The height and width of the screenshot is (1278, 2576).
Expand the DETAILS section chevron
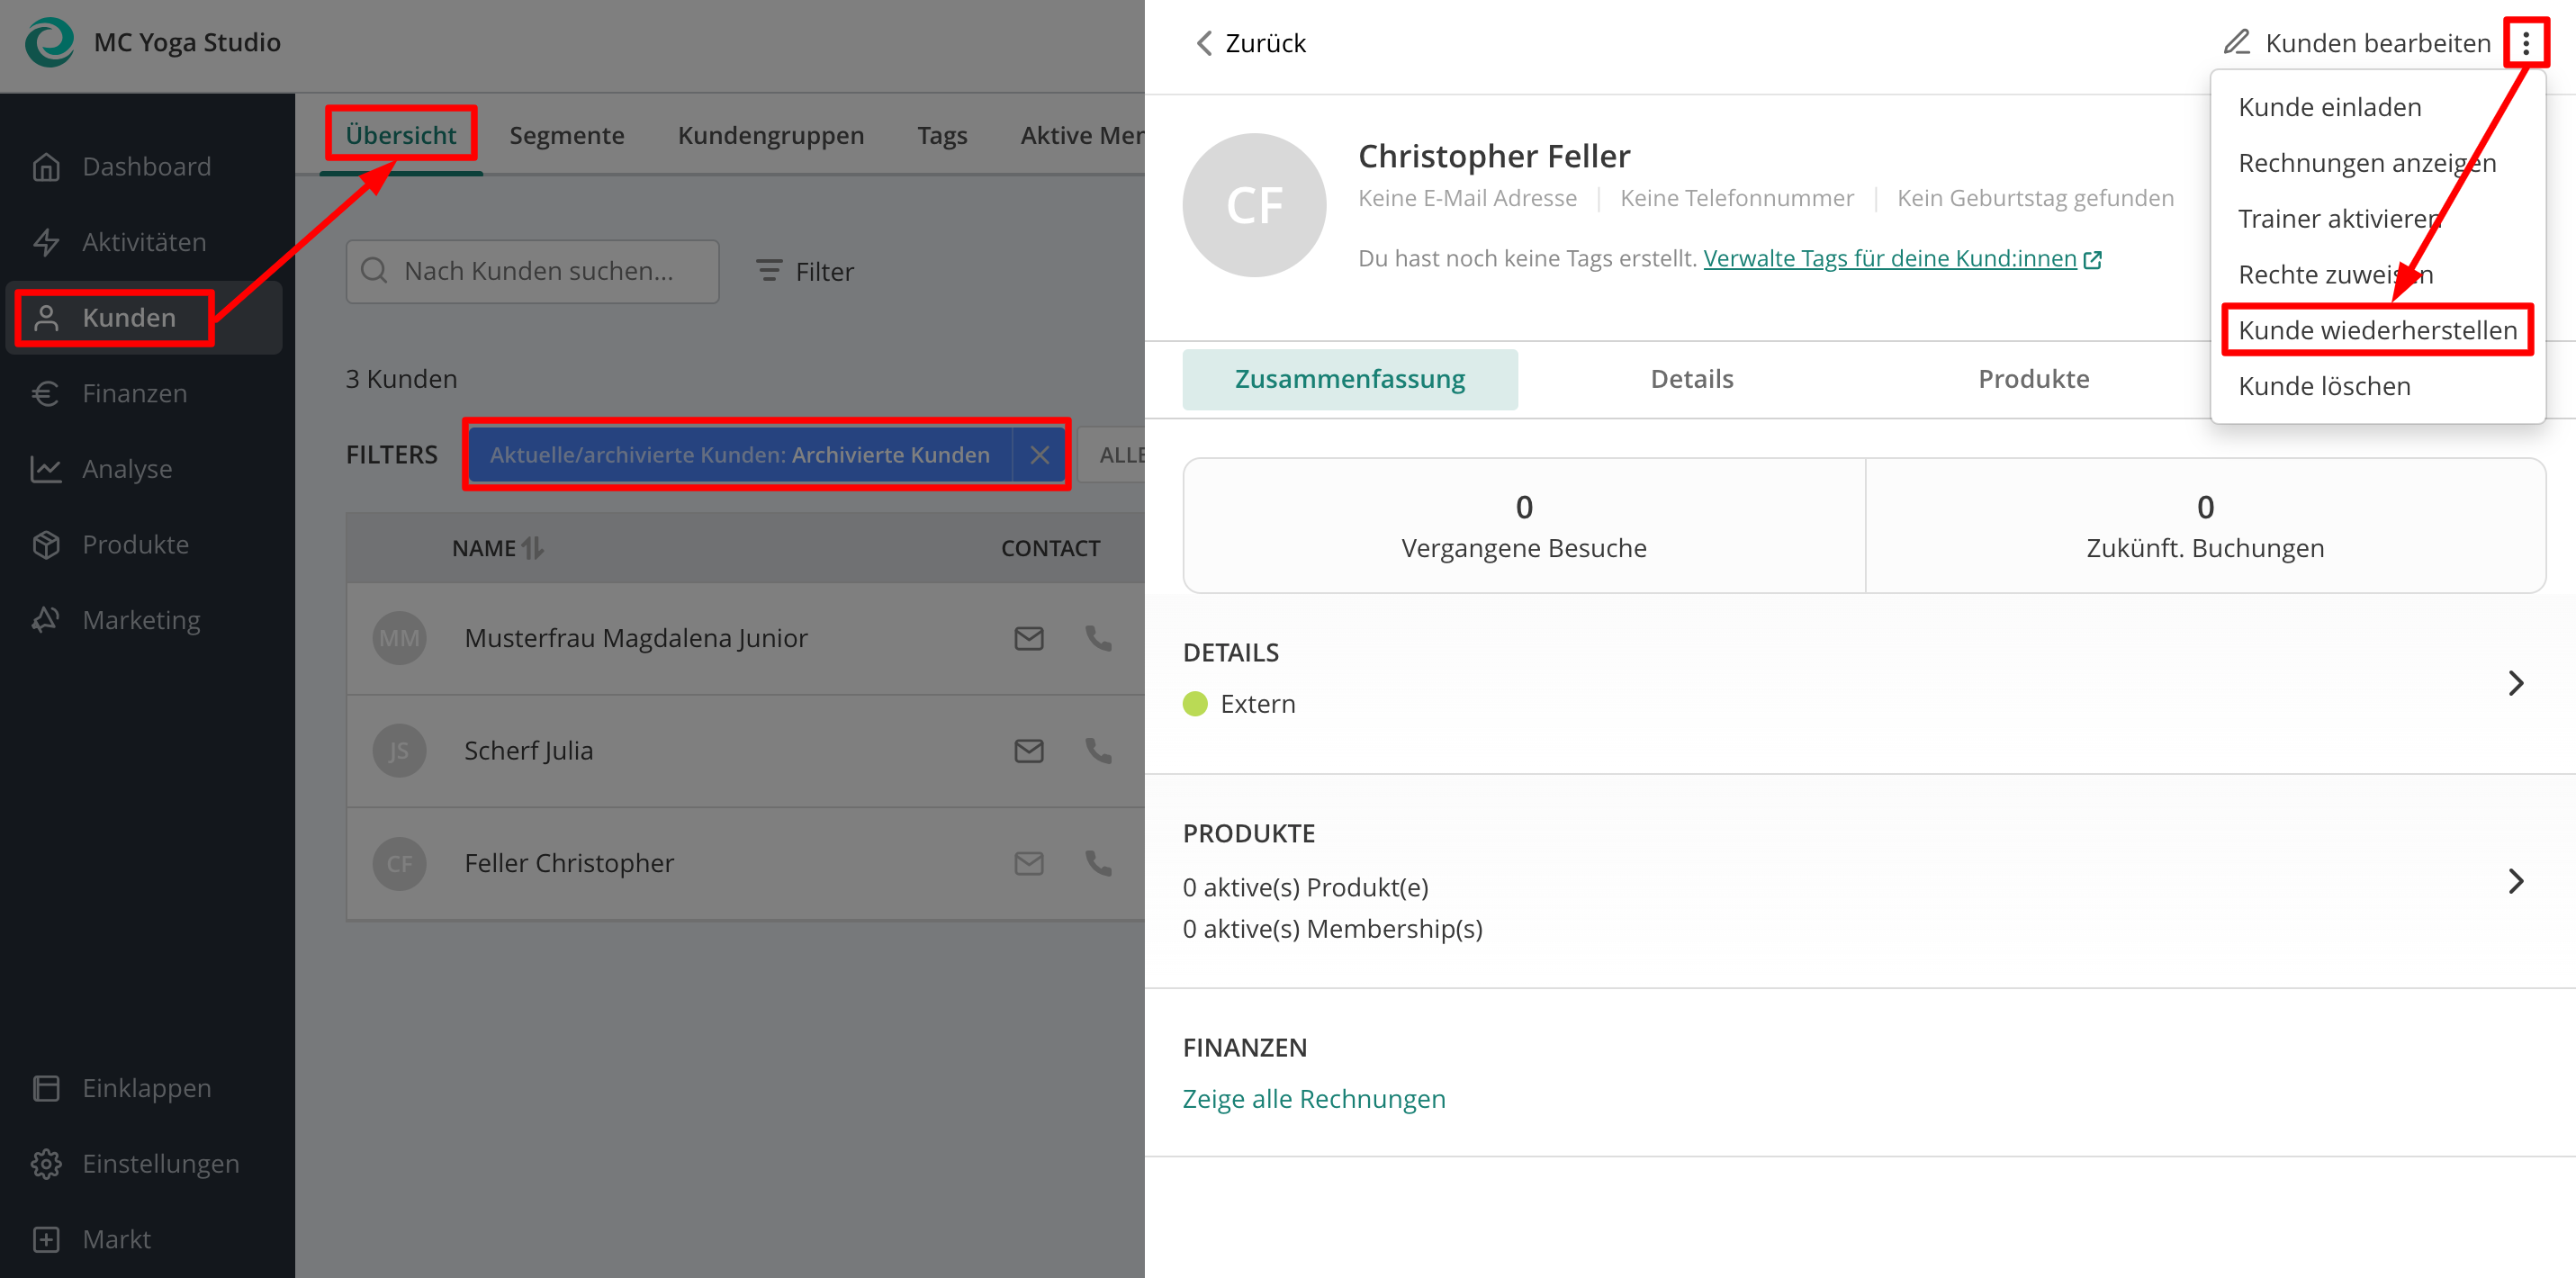(2516, 683)
